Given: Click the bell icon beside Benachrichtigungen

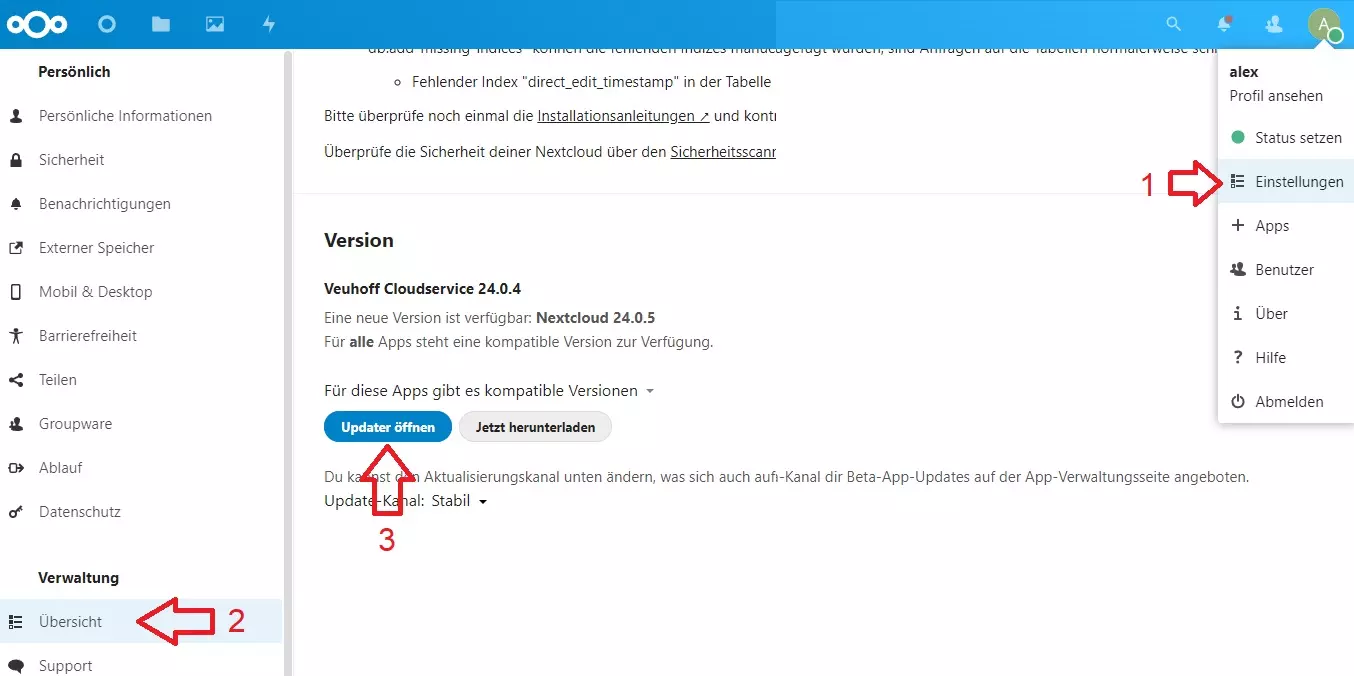Looking at the screenshot, I should click(x=16, y=204).
